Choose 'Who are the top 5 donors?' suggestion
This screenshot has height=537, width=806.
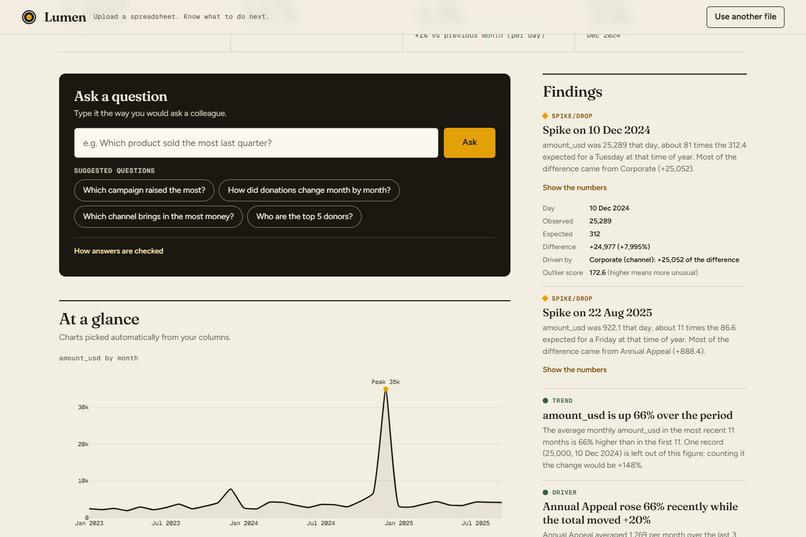pyautogui.click(x=304, y=216)
